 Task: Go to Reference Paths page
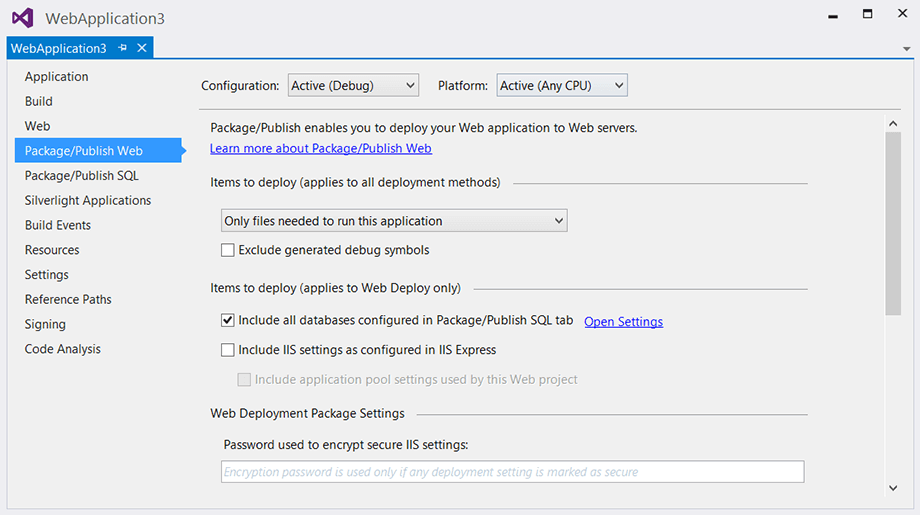click(x=68, y=299)
